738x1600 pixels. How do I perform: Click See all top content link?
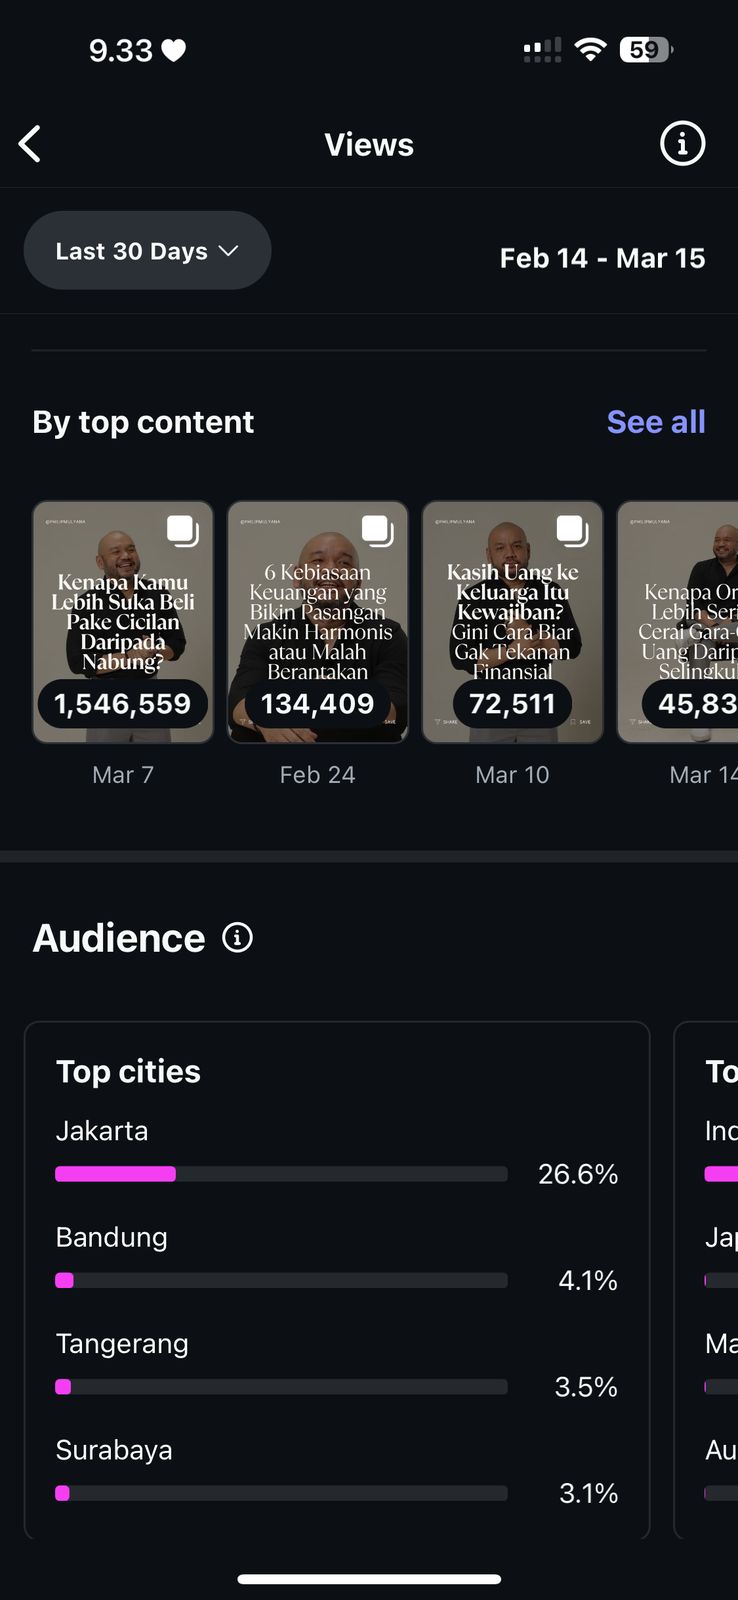pos(656,422)
